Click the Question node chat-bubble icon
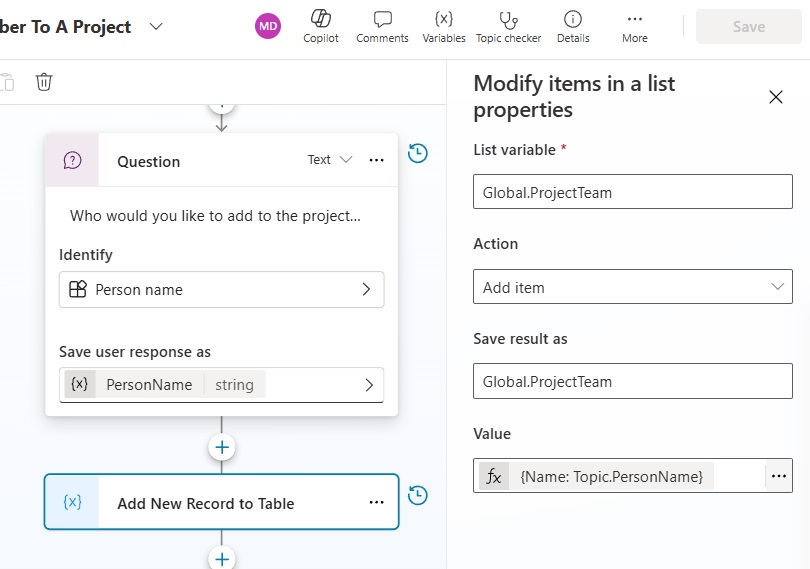This screenshot has width=810, height=569. point(72,160)
